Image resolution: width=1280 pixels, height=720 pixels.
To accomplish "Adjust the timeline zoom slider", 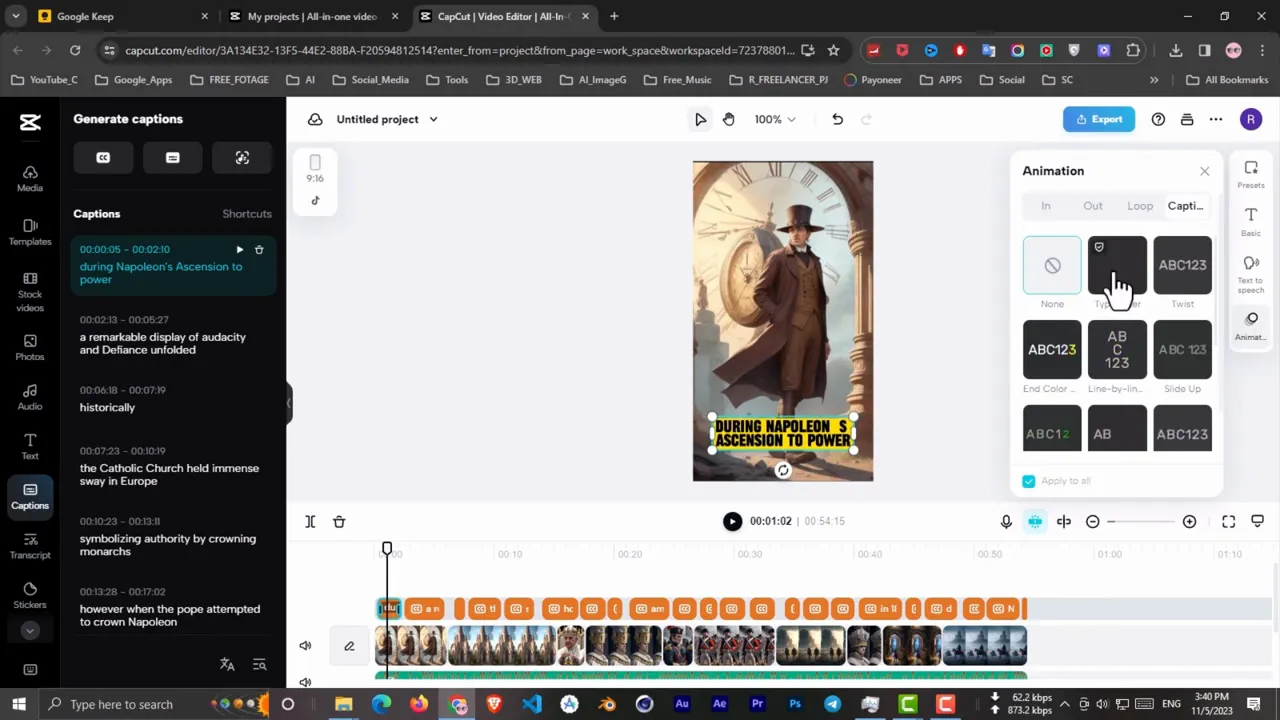I will coord(1141,522).
